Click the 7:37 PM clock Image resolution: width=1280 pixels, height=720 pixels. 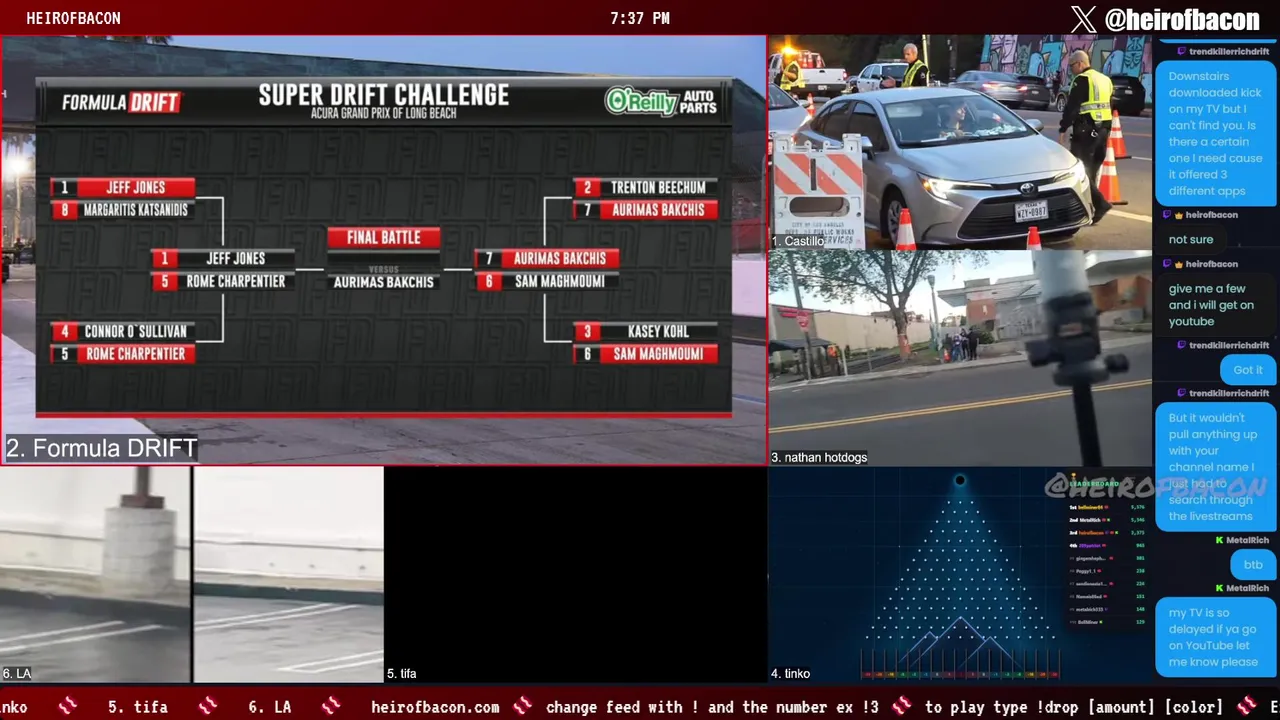tap(640, 18)
